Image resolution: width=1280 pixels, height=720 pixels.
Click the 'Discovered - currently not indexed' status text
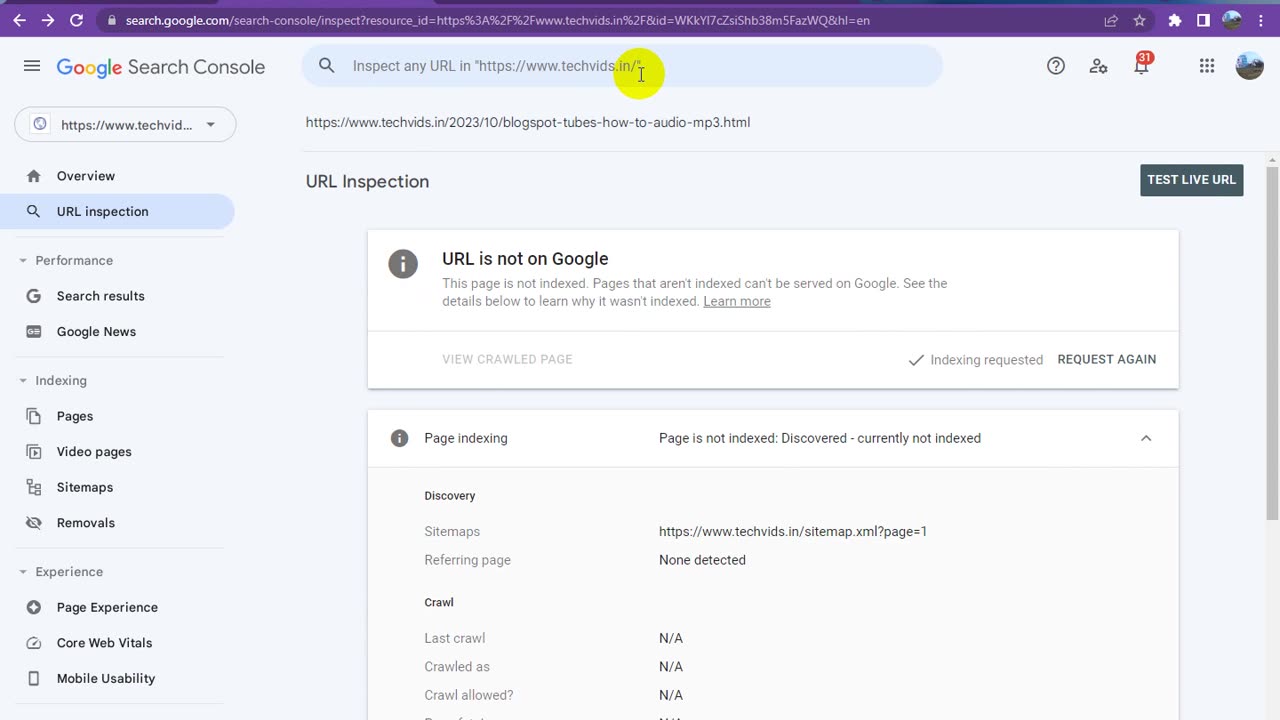coord(881,438)
